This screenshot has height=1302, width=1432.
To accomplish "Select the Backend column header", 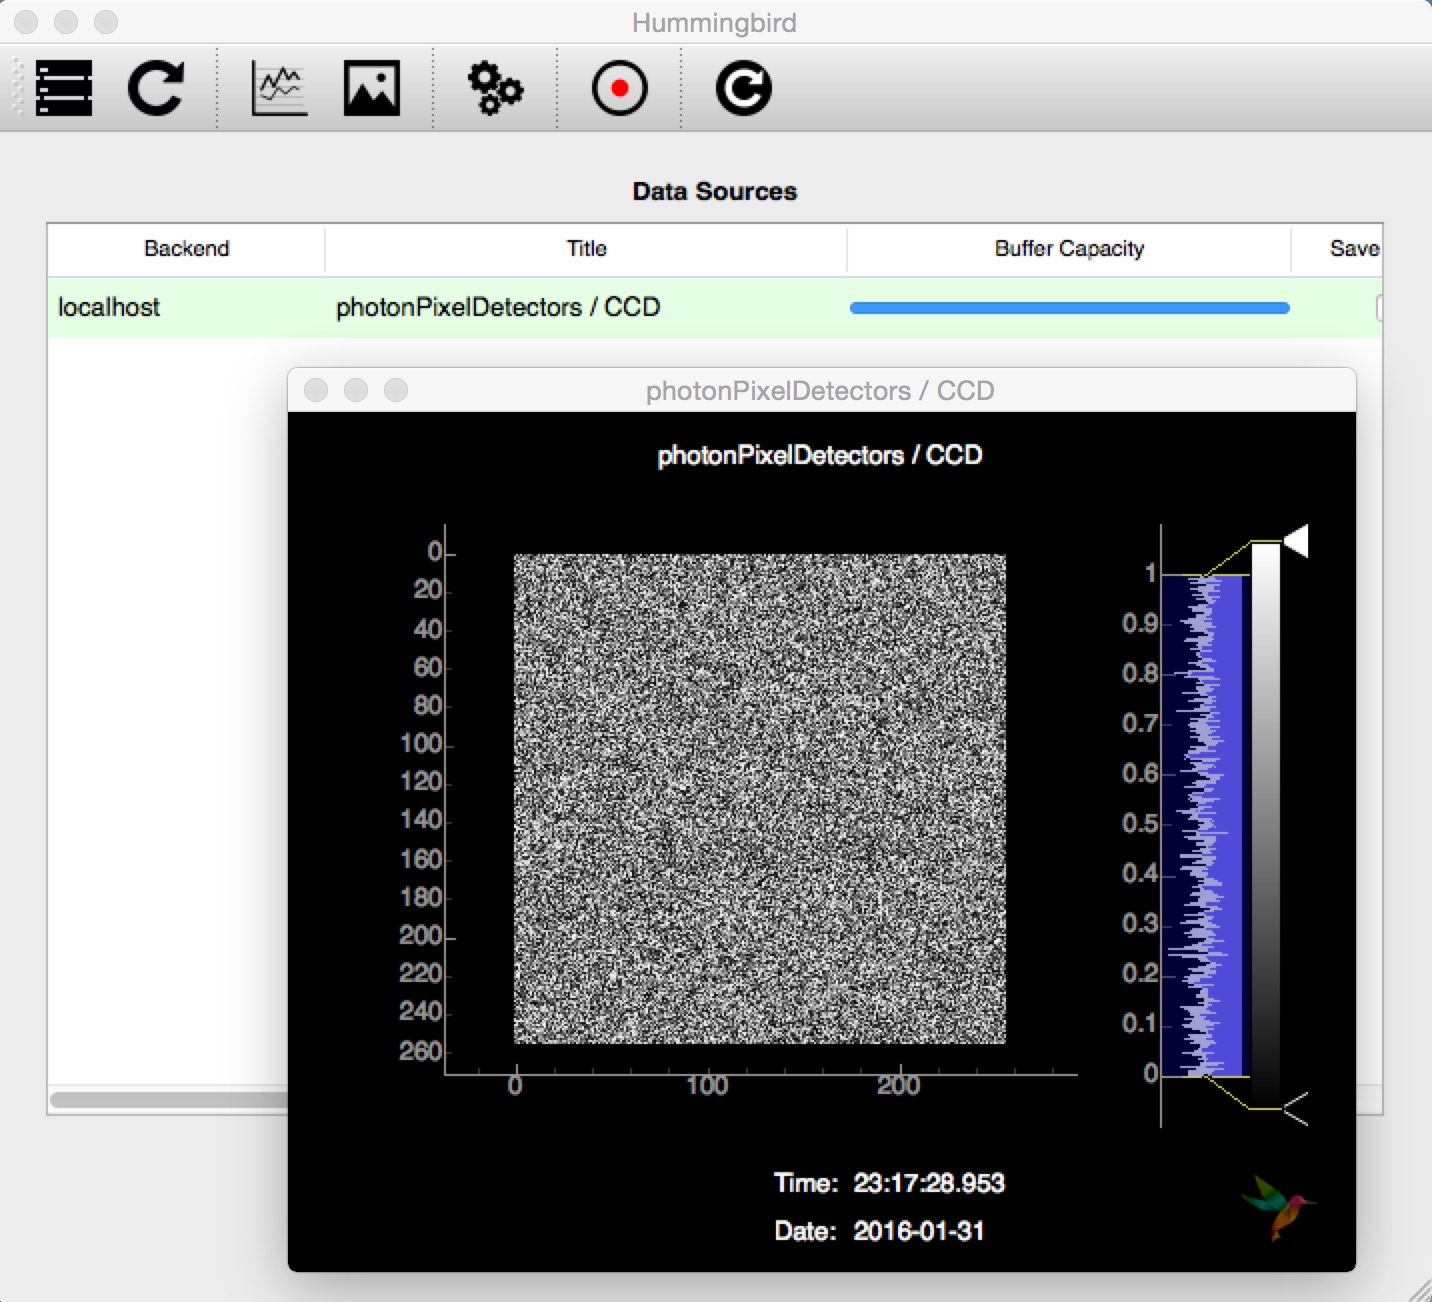I will click(186, 248).
